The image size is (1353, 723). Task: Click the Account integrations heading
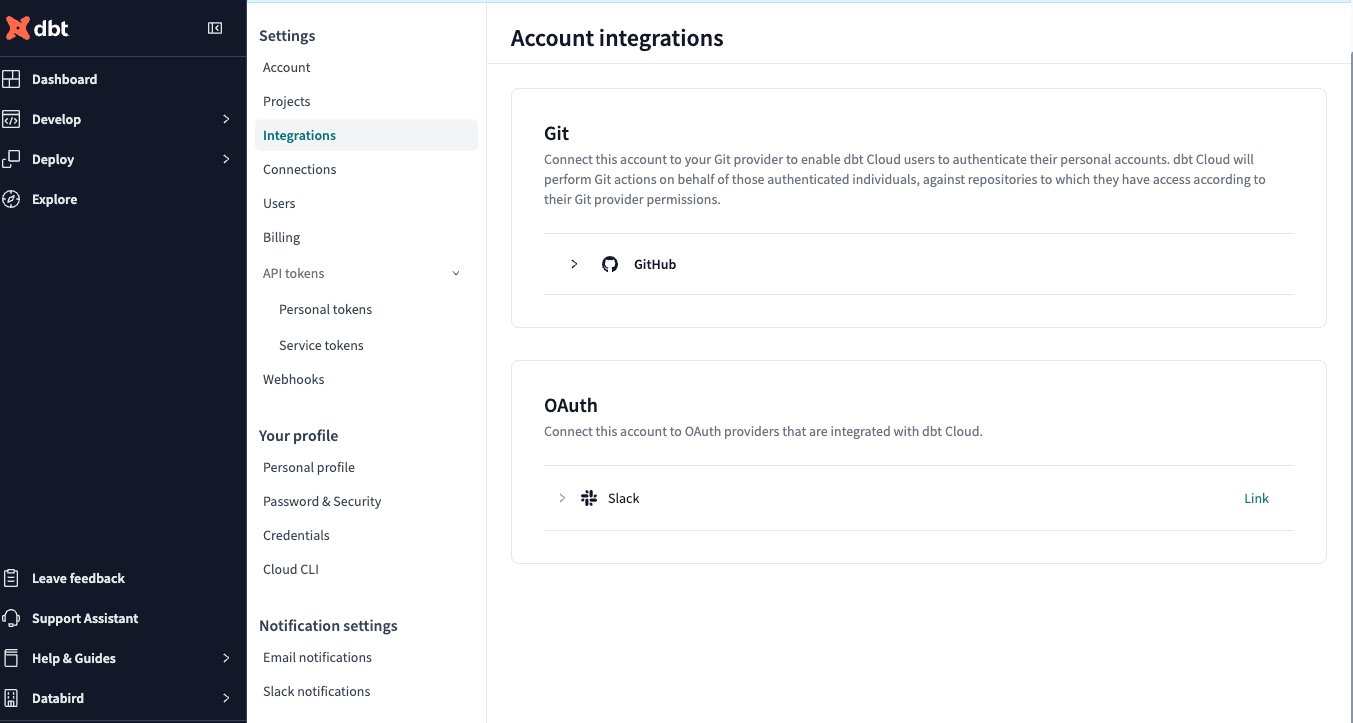click(x=617, y=38)
